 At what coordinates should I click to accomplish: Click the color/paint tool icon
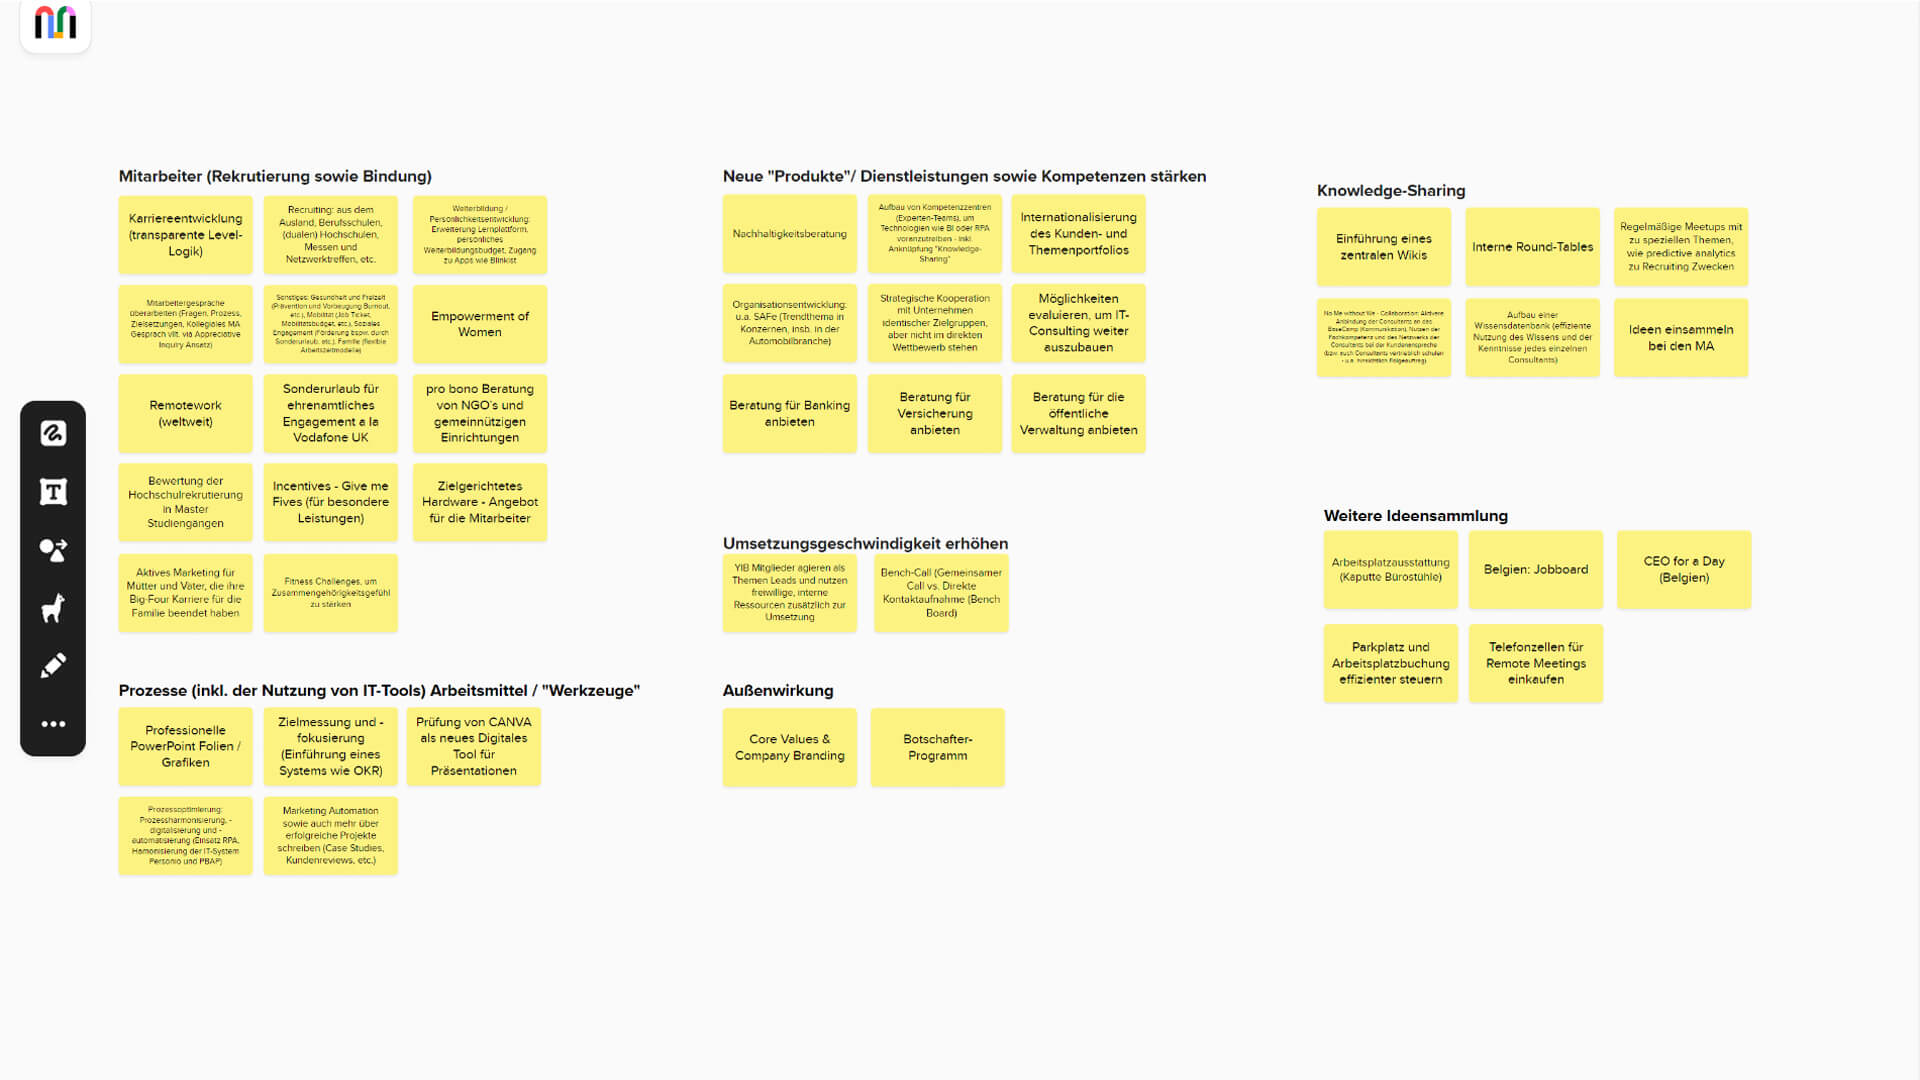[53, 665]
